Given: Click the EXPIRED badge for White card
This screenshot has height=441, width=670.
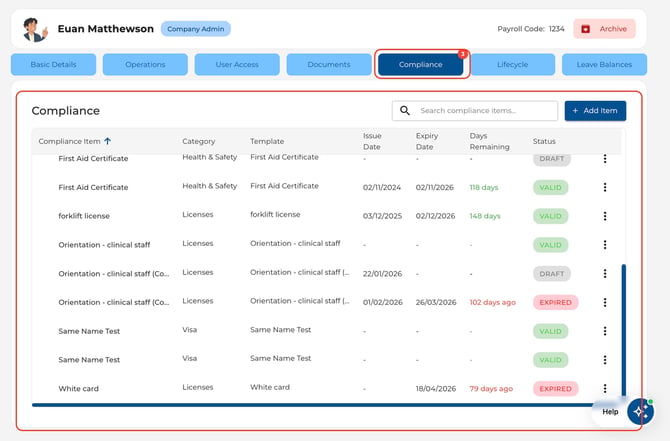Looking at the screenshot, I should tap(555, 388).
